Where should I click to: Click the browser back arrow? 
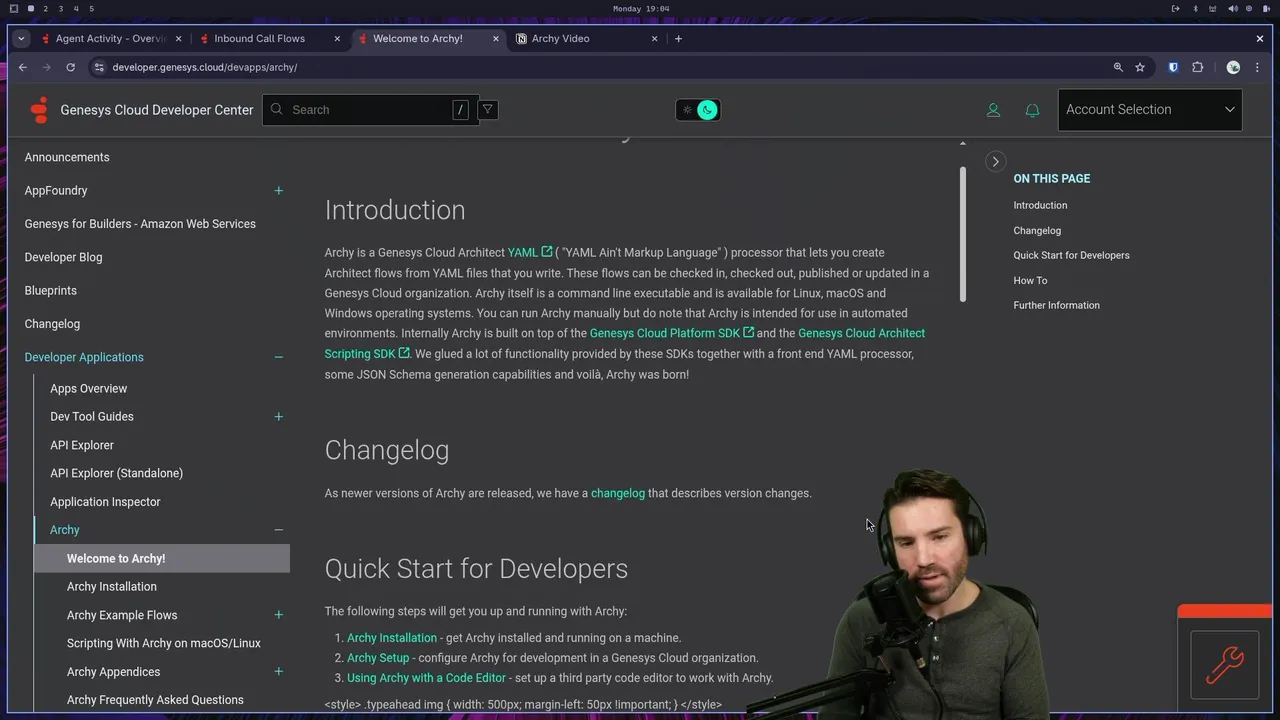tap(22, 67)
